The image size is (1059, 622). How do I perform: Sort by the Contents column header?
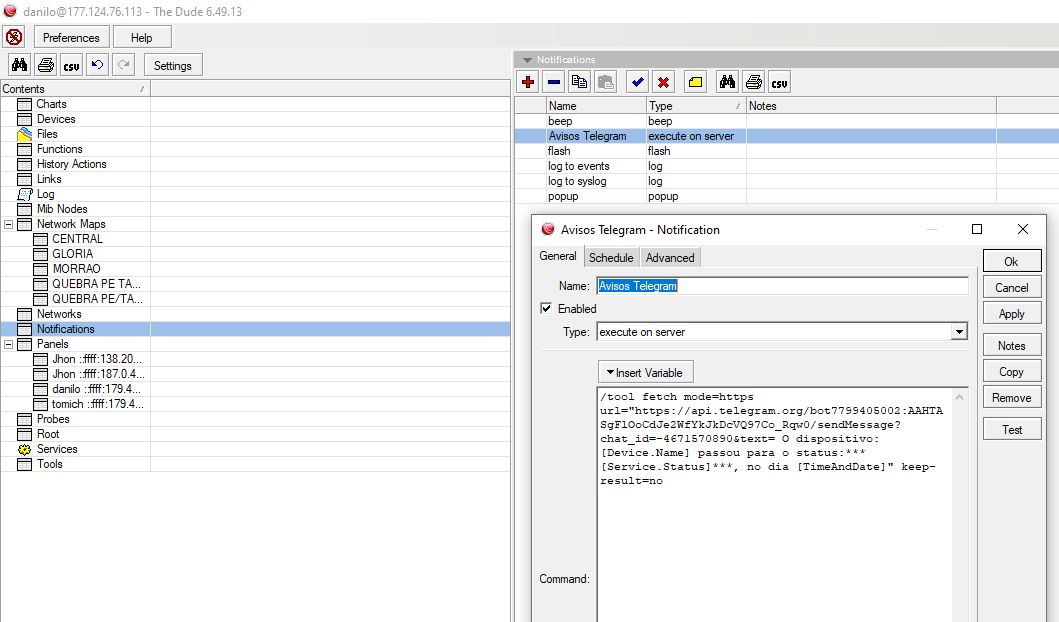click(x=75, y=88)
